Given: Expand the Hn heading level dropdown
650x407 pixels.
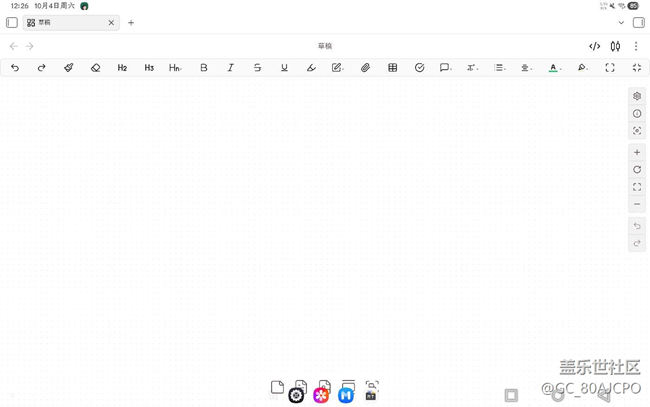Looking at the screenshot, I should pos(175,68).
